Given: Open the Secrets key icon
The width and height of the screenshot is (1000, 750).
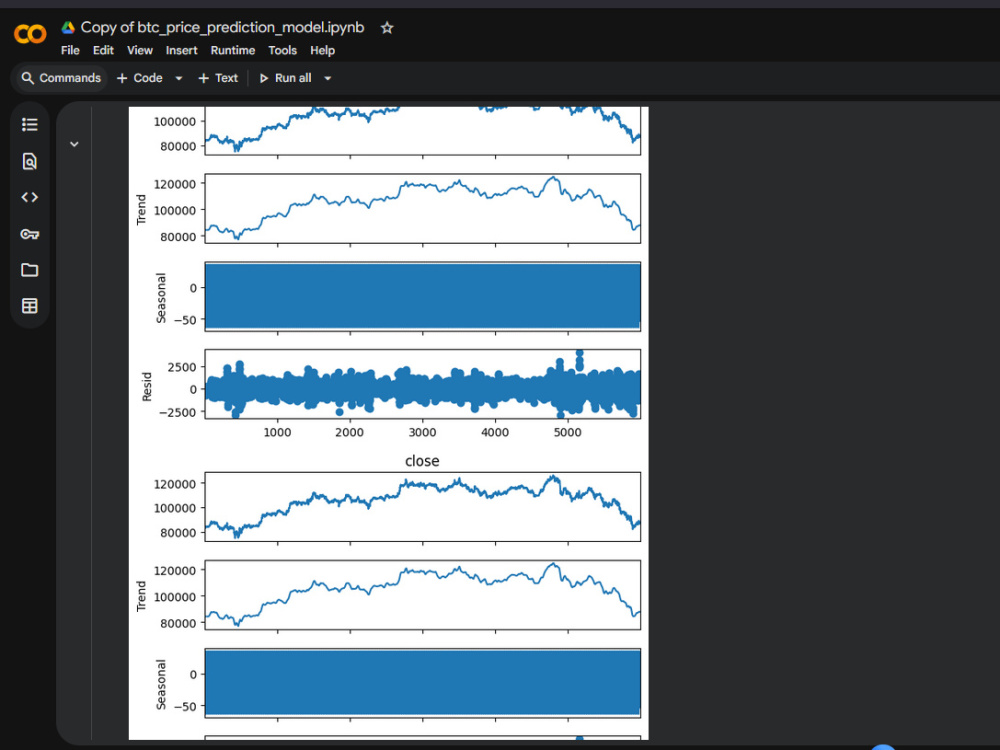Looking at the screenshot, I should point(29,234).
